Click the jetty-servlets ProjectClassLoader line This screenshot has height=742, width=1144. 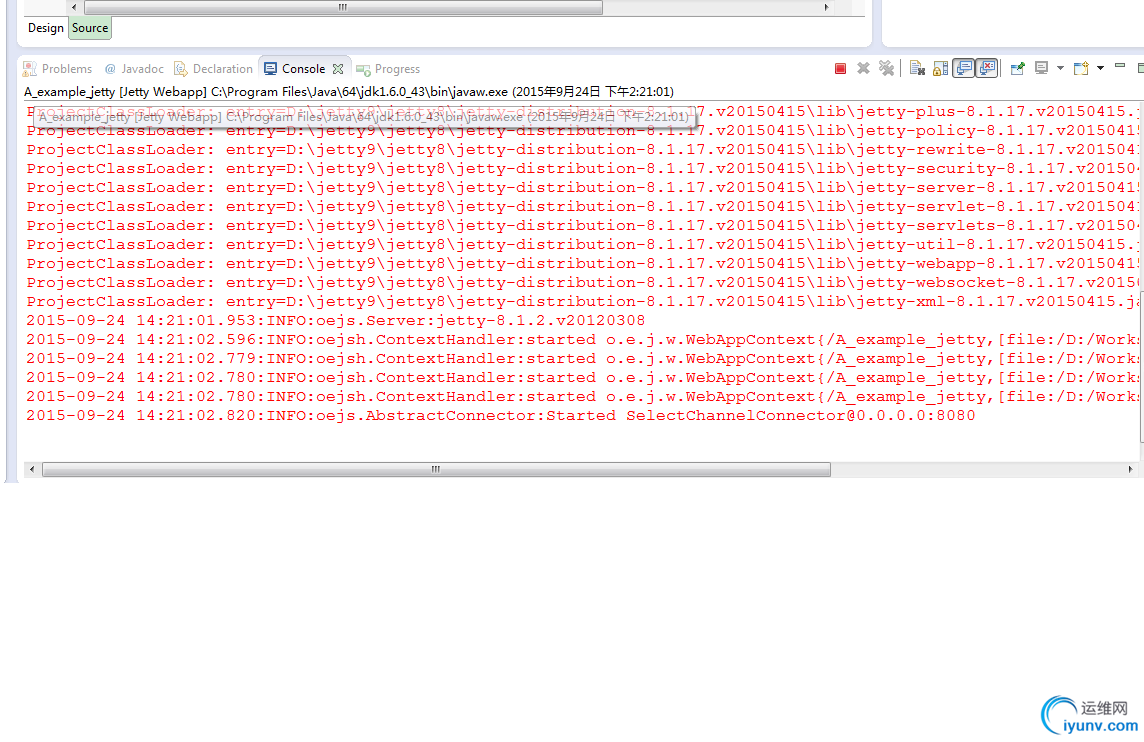click(x=582, y=225)
